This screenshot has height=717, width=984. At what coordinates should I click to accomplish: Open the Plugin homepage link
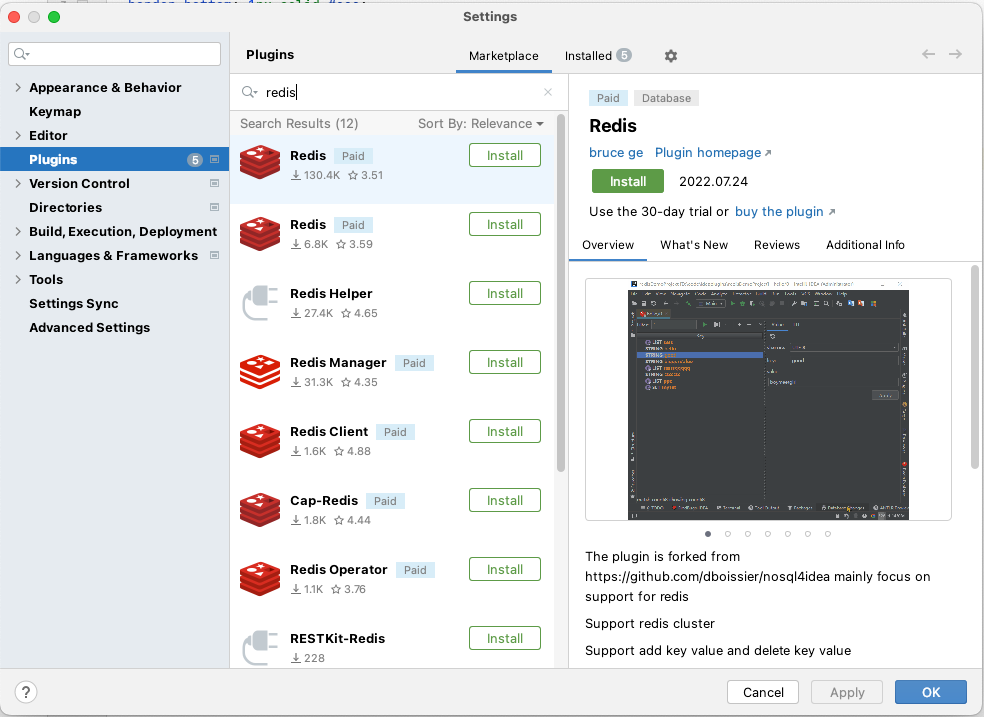coord(713,152)
